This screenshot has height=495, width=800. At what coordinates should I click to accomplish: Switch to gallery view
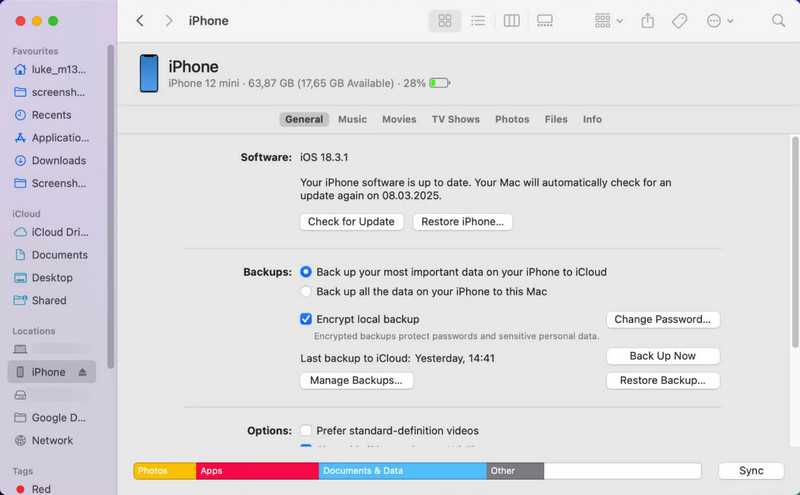[x=544, y=21]
